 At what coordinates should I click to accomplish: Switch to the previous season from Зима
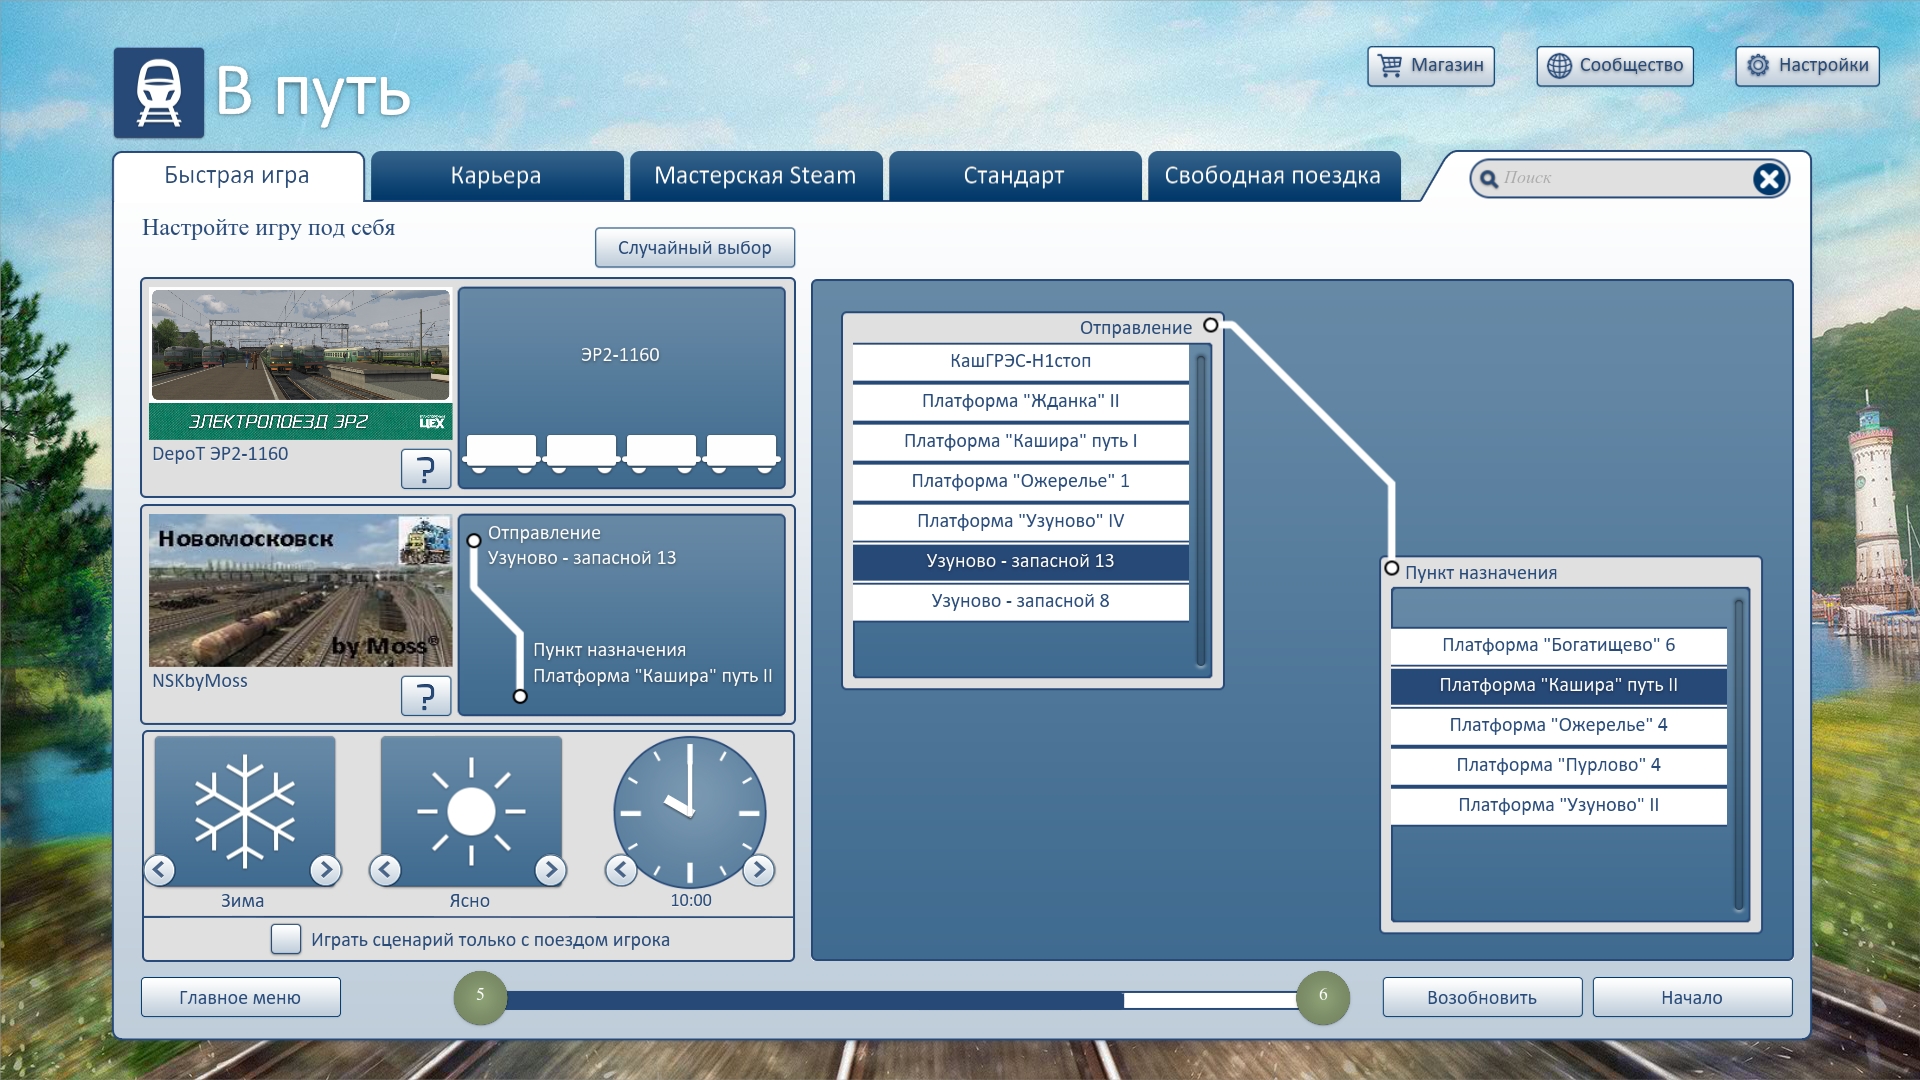160,870
